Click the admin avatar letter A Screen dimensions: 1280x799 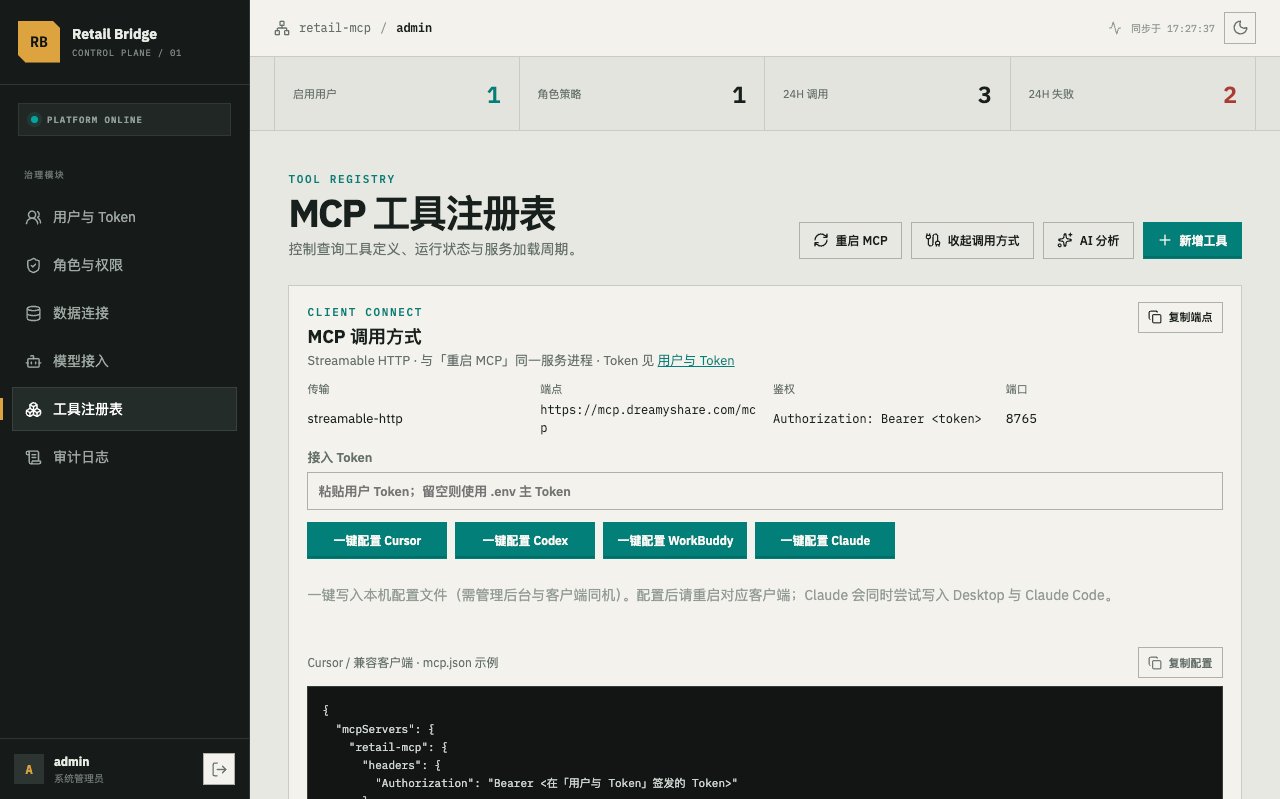(x=29, y=769)
